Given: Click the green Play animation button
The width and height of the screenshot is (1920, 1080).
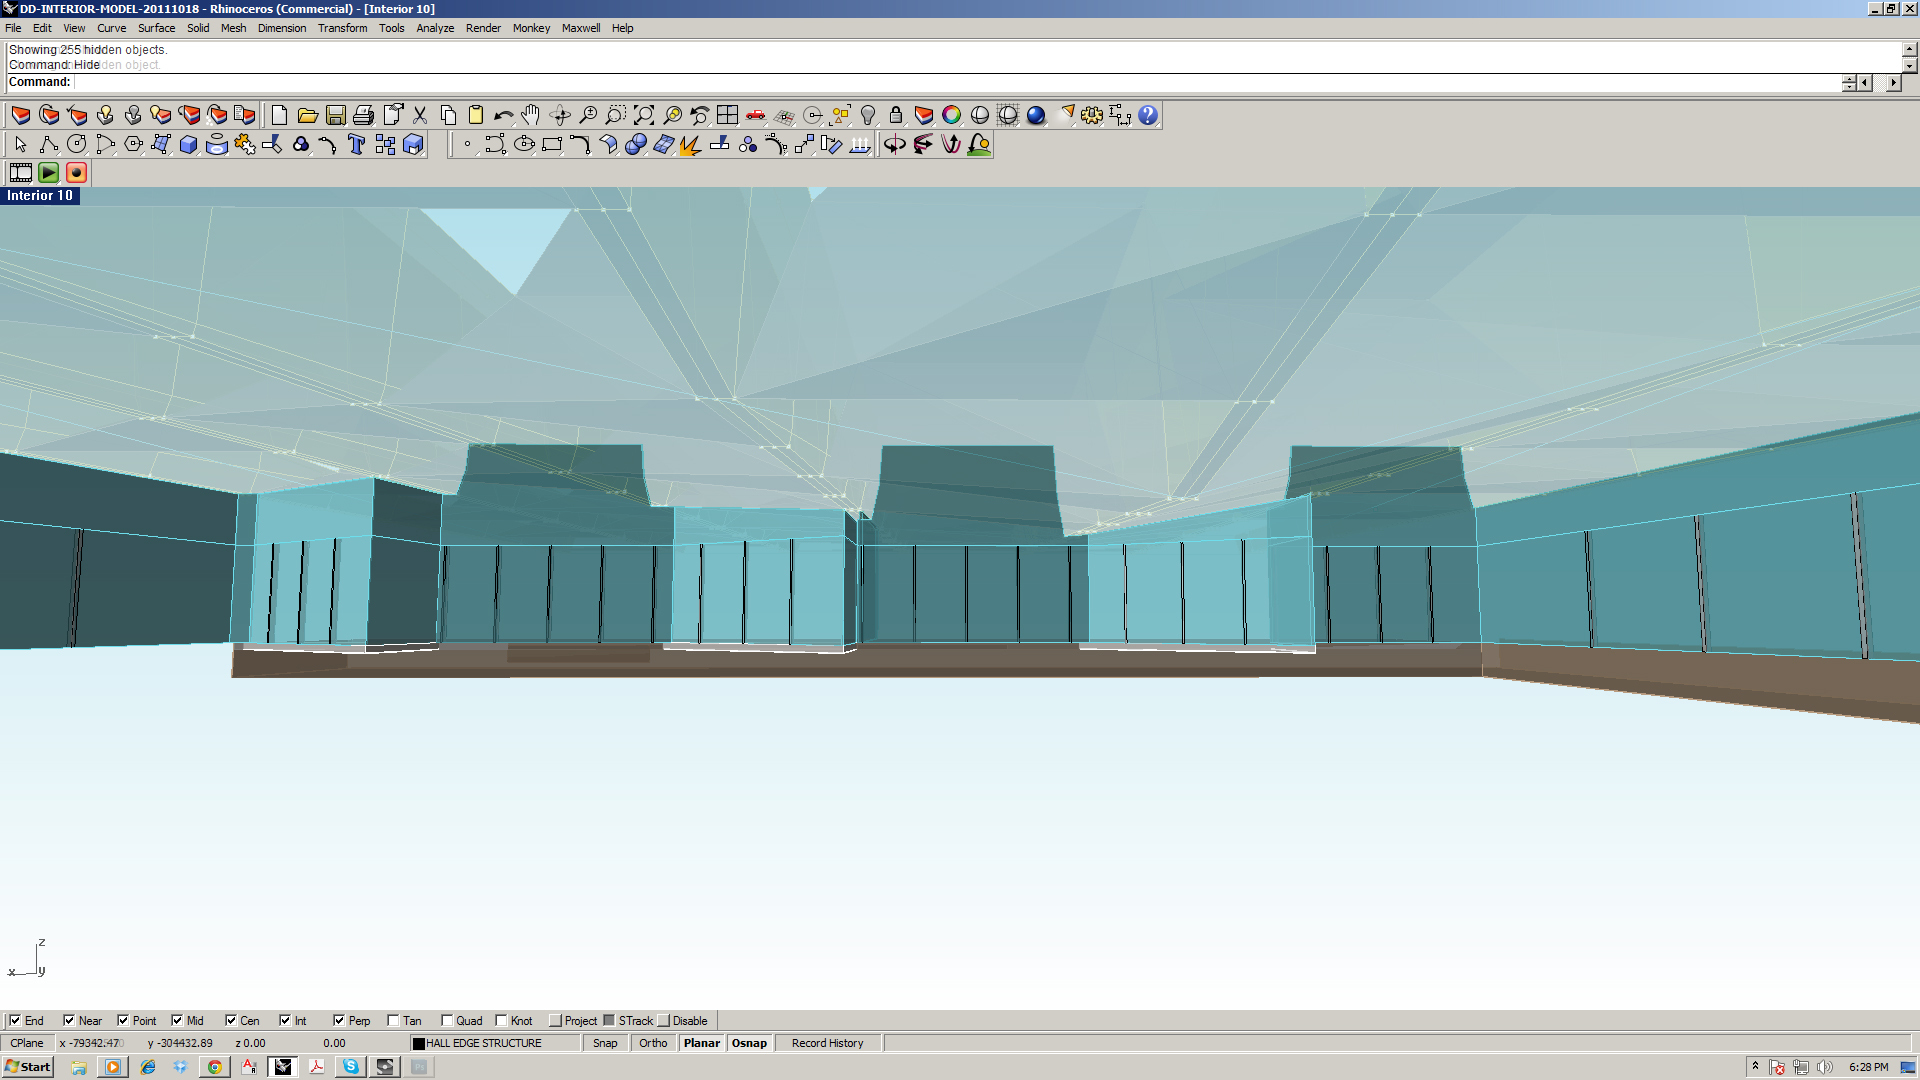Looking at the screenshot, I should tap(48, 173).
